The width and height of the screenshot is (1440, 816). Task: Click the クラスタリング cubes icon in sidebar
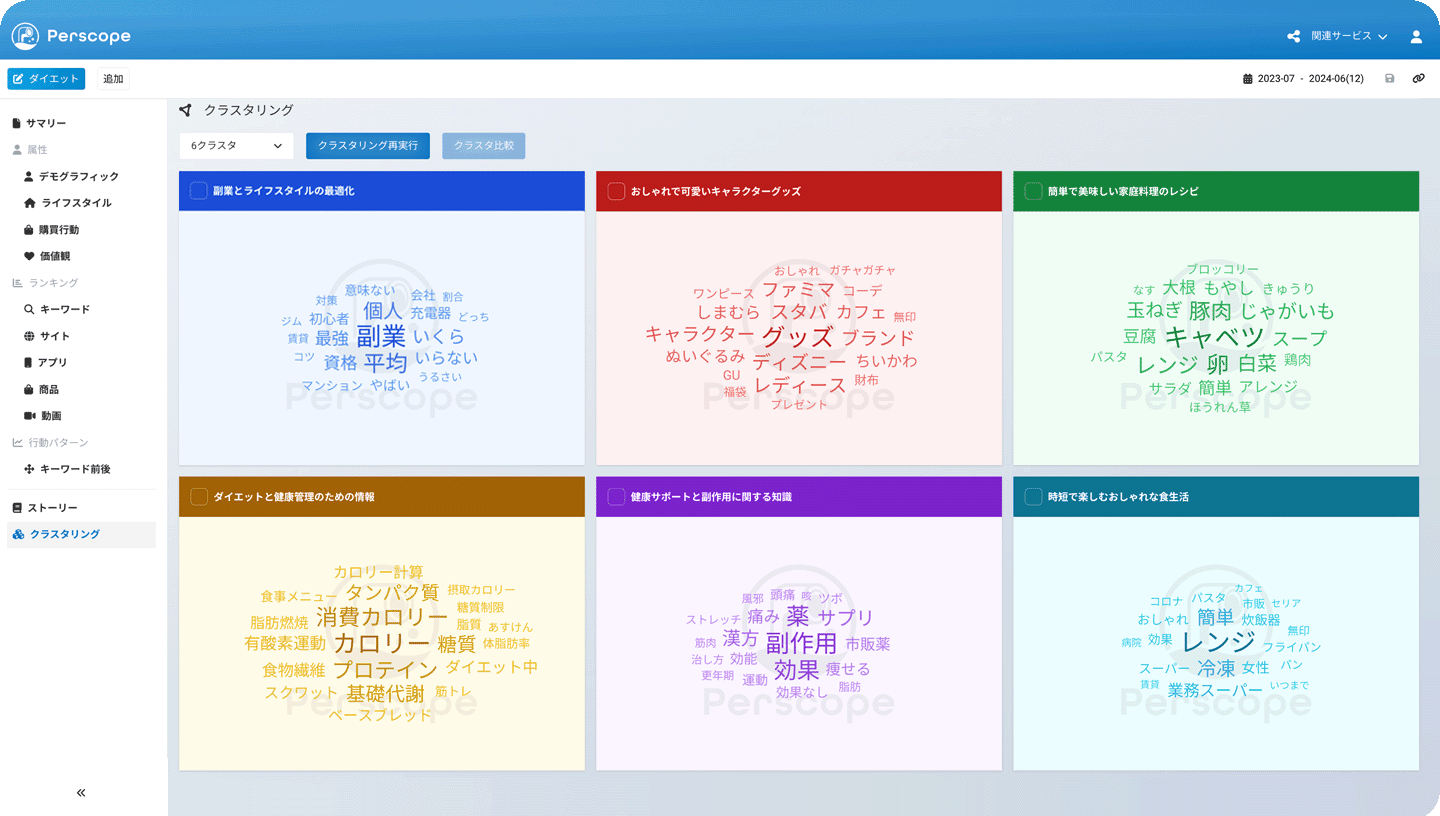[x=18, y=534]
